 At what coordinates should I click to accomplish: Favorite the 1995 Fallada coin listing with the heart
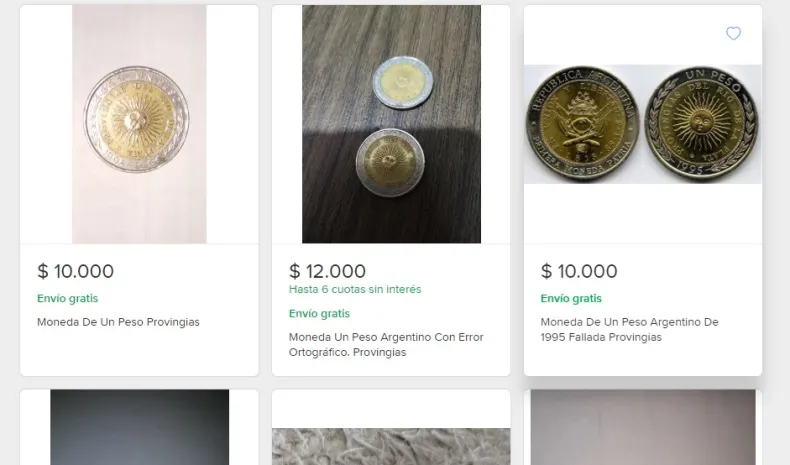733,34
